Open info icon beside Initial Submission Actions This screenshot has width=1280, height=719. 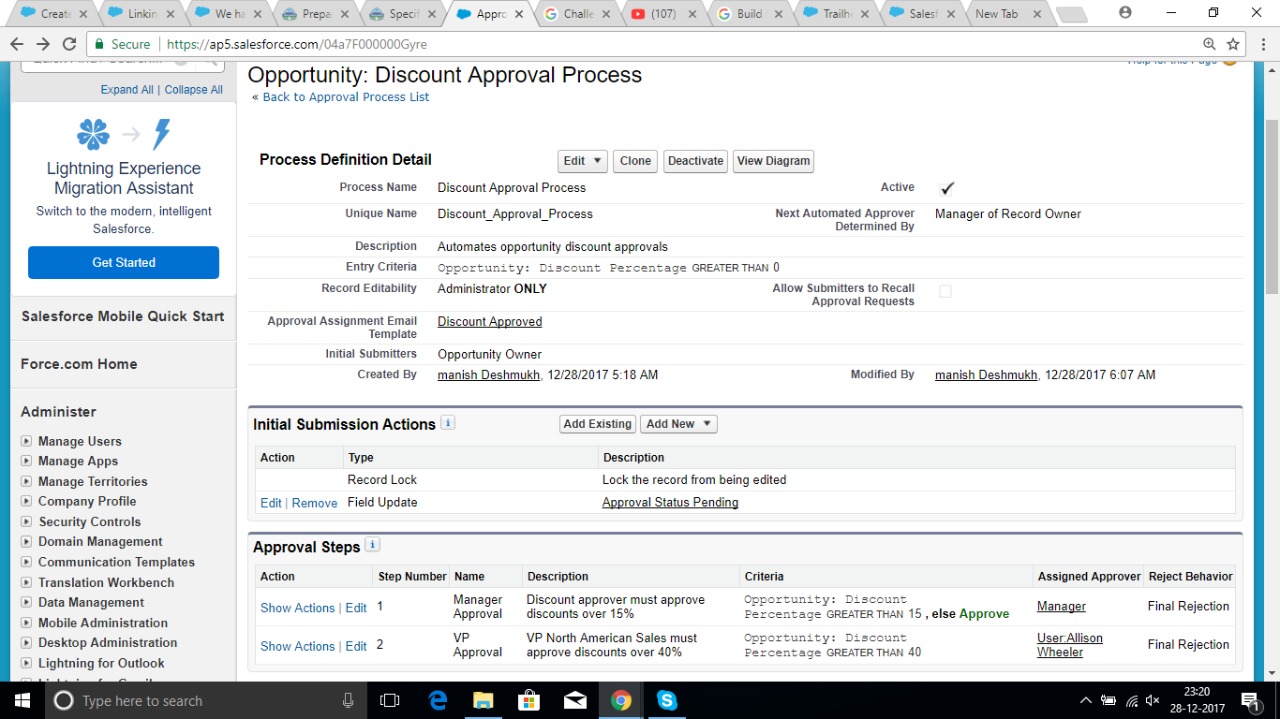(x=448, y=423)
